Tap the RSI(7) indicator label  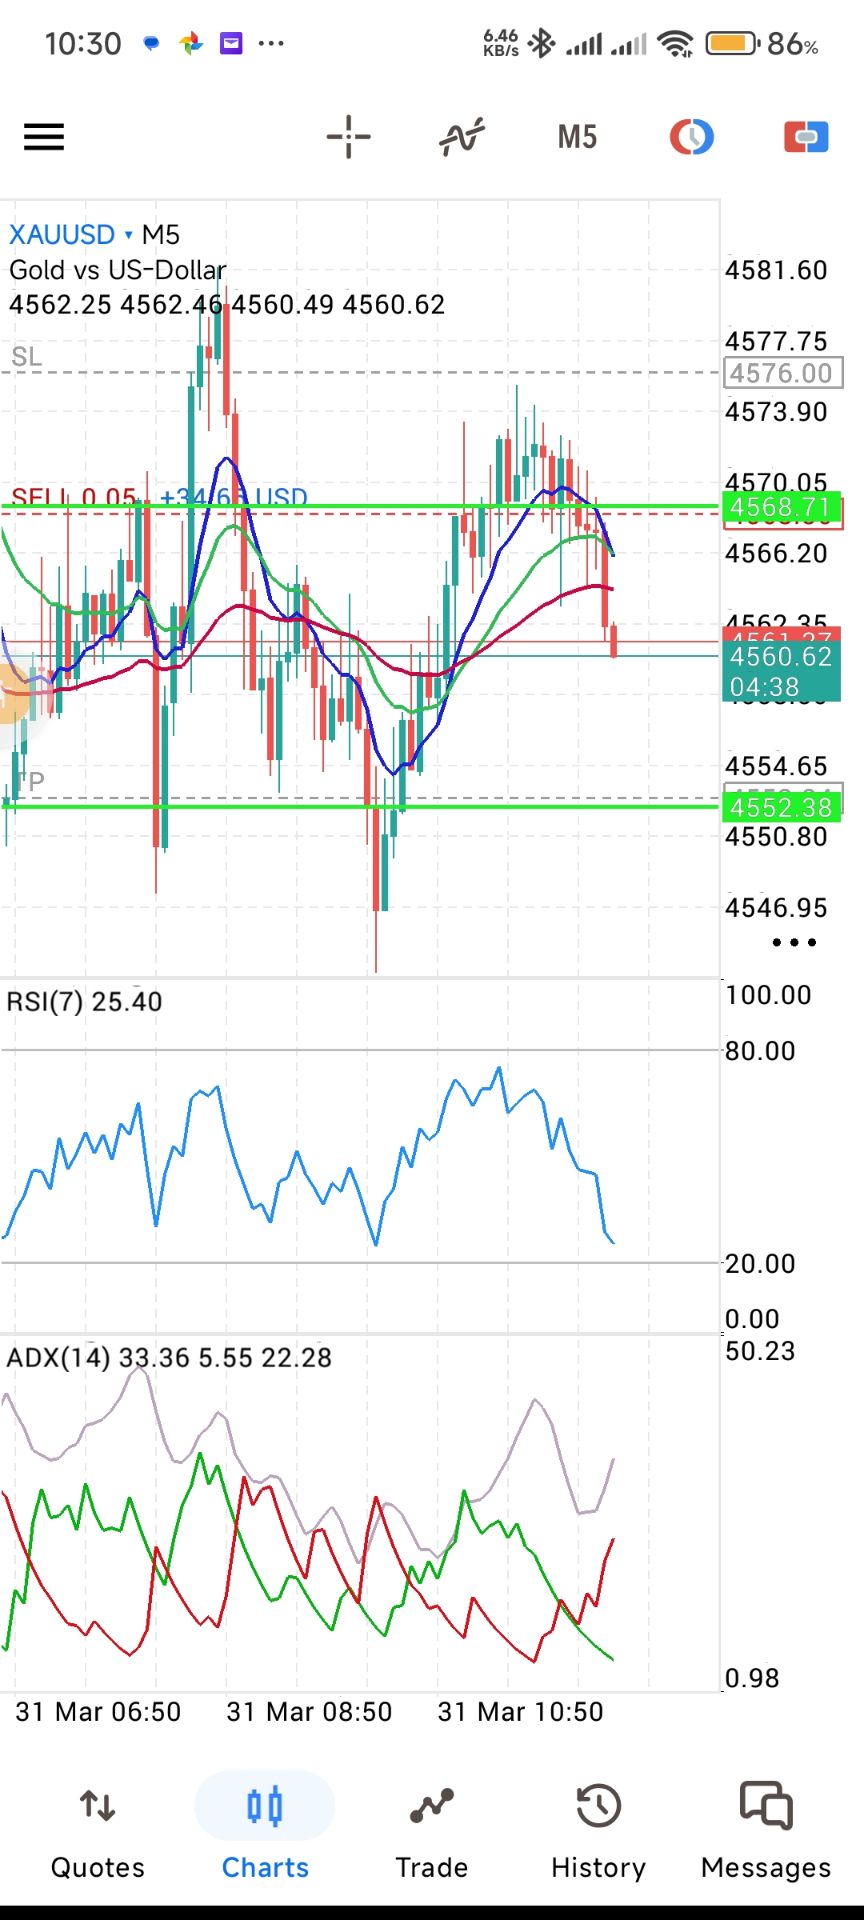point(84,1002)
